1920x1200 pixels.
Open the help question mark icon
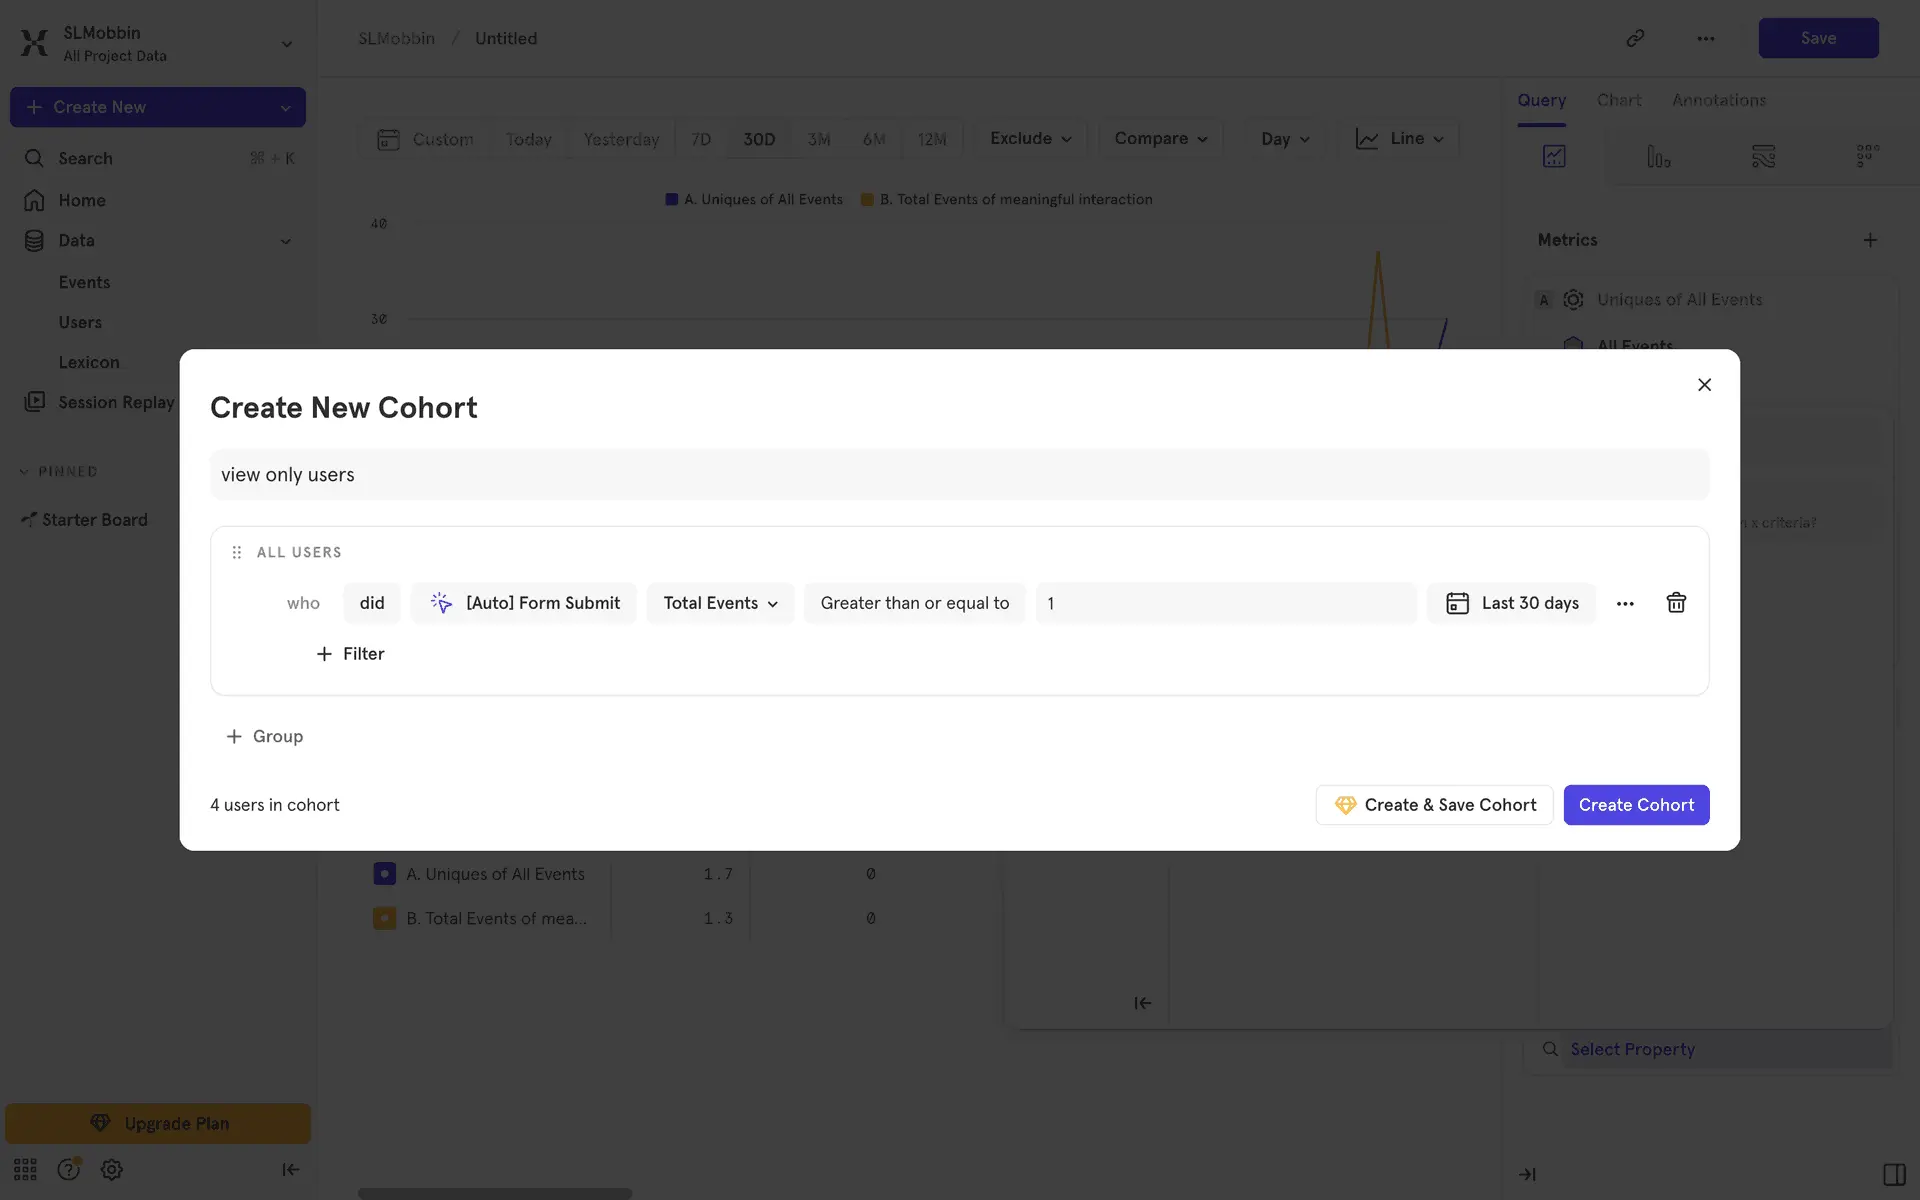click(68, 1169)
